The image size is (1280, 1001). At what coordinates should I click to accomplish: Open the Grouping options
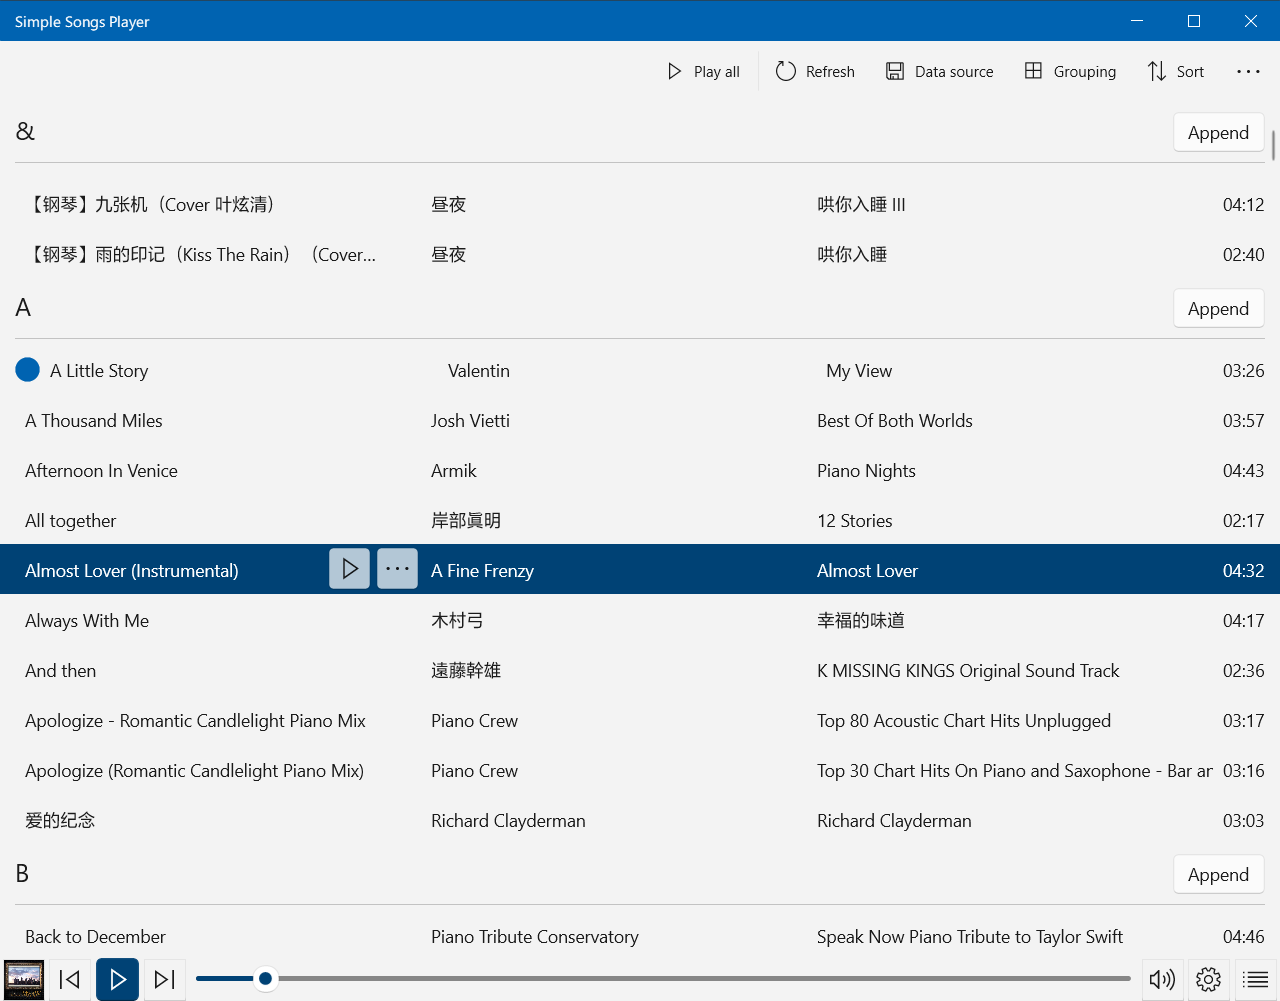coord(1070,71)
